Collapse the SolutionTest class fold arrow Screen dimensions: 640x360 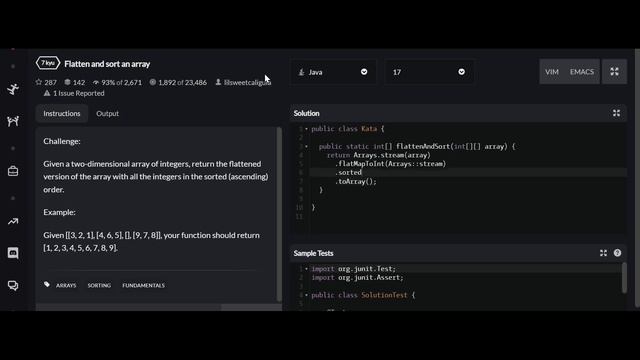pos(307,295)
